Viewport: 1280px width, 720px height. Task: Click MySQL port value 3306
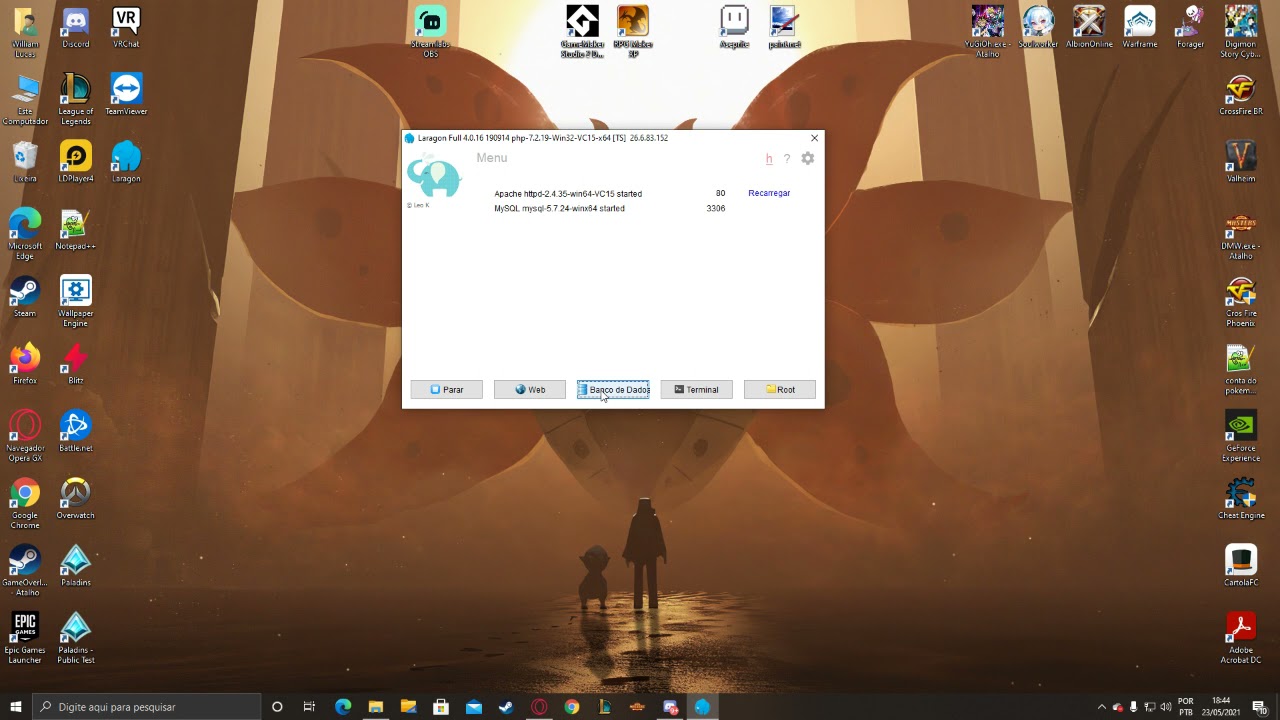pos(716,208)
